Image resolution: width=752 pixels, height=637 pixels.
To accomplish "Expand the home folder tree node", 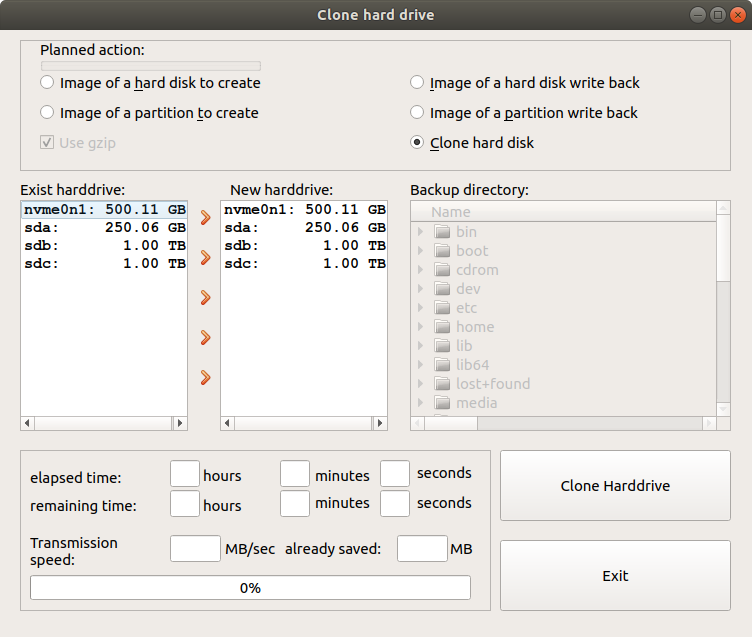I will pos(421,327).
